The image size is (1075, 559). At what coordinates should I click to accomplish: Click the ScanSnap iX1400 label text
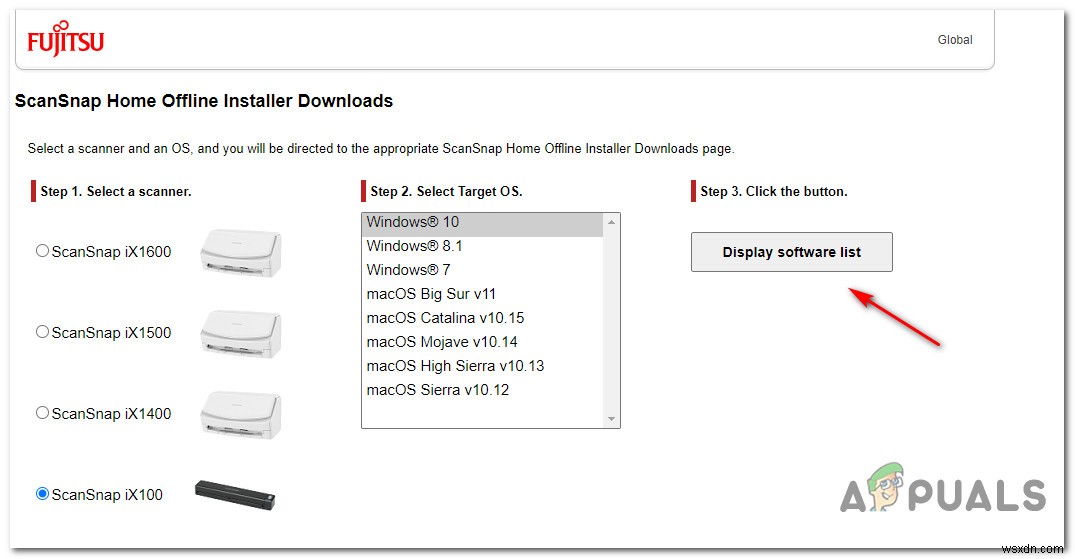[x=111, y=414]
